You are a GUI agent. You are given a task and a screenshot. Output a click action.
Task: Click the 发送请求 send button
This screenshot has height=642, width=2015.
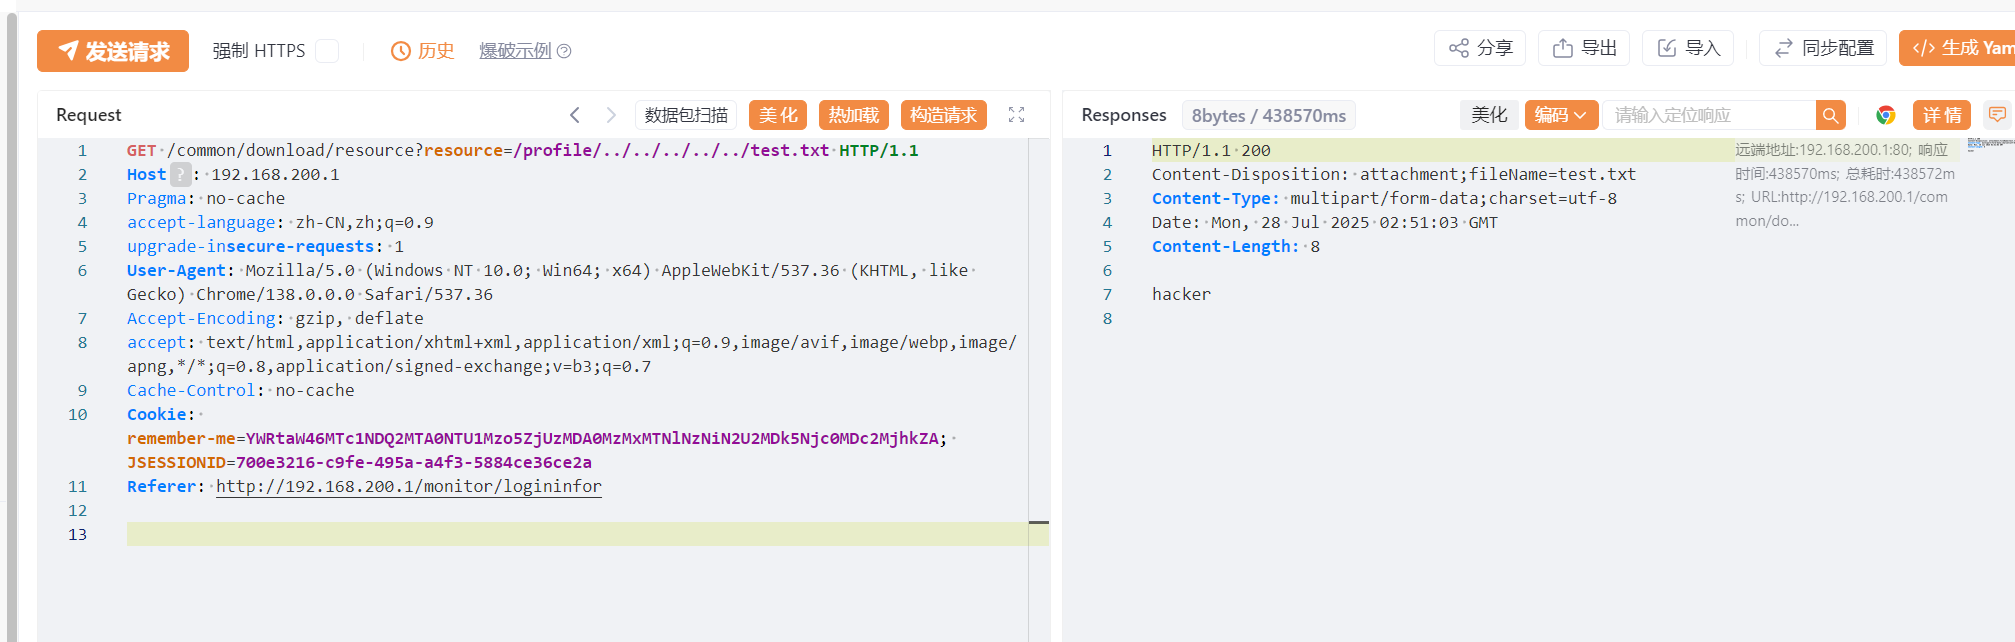tap(113, 51)
